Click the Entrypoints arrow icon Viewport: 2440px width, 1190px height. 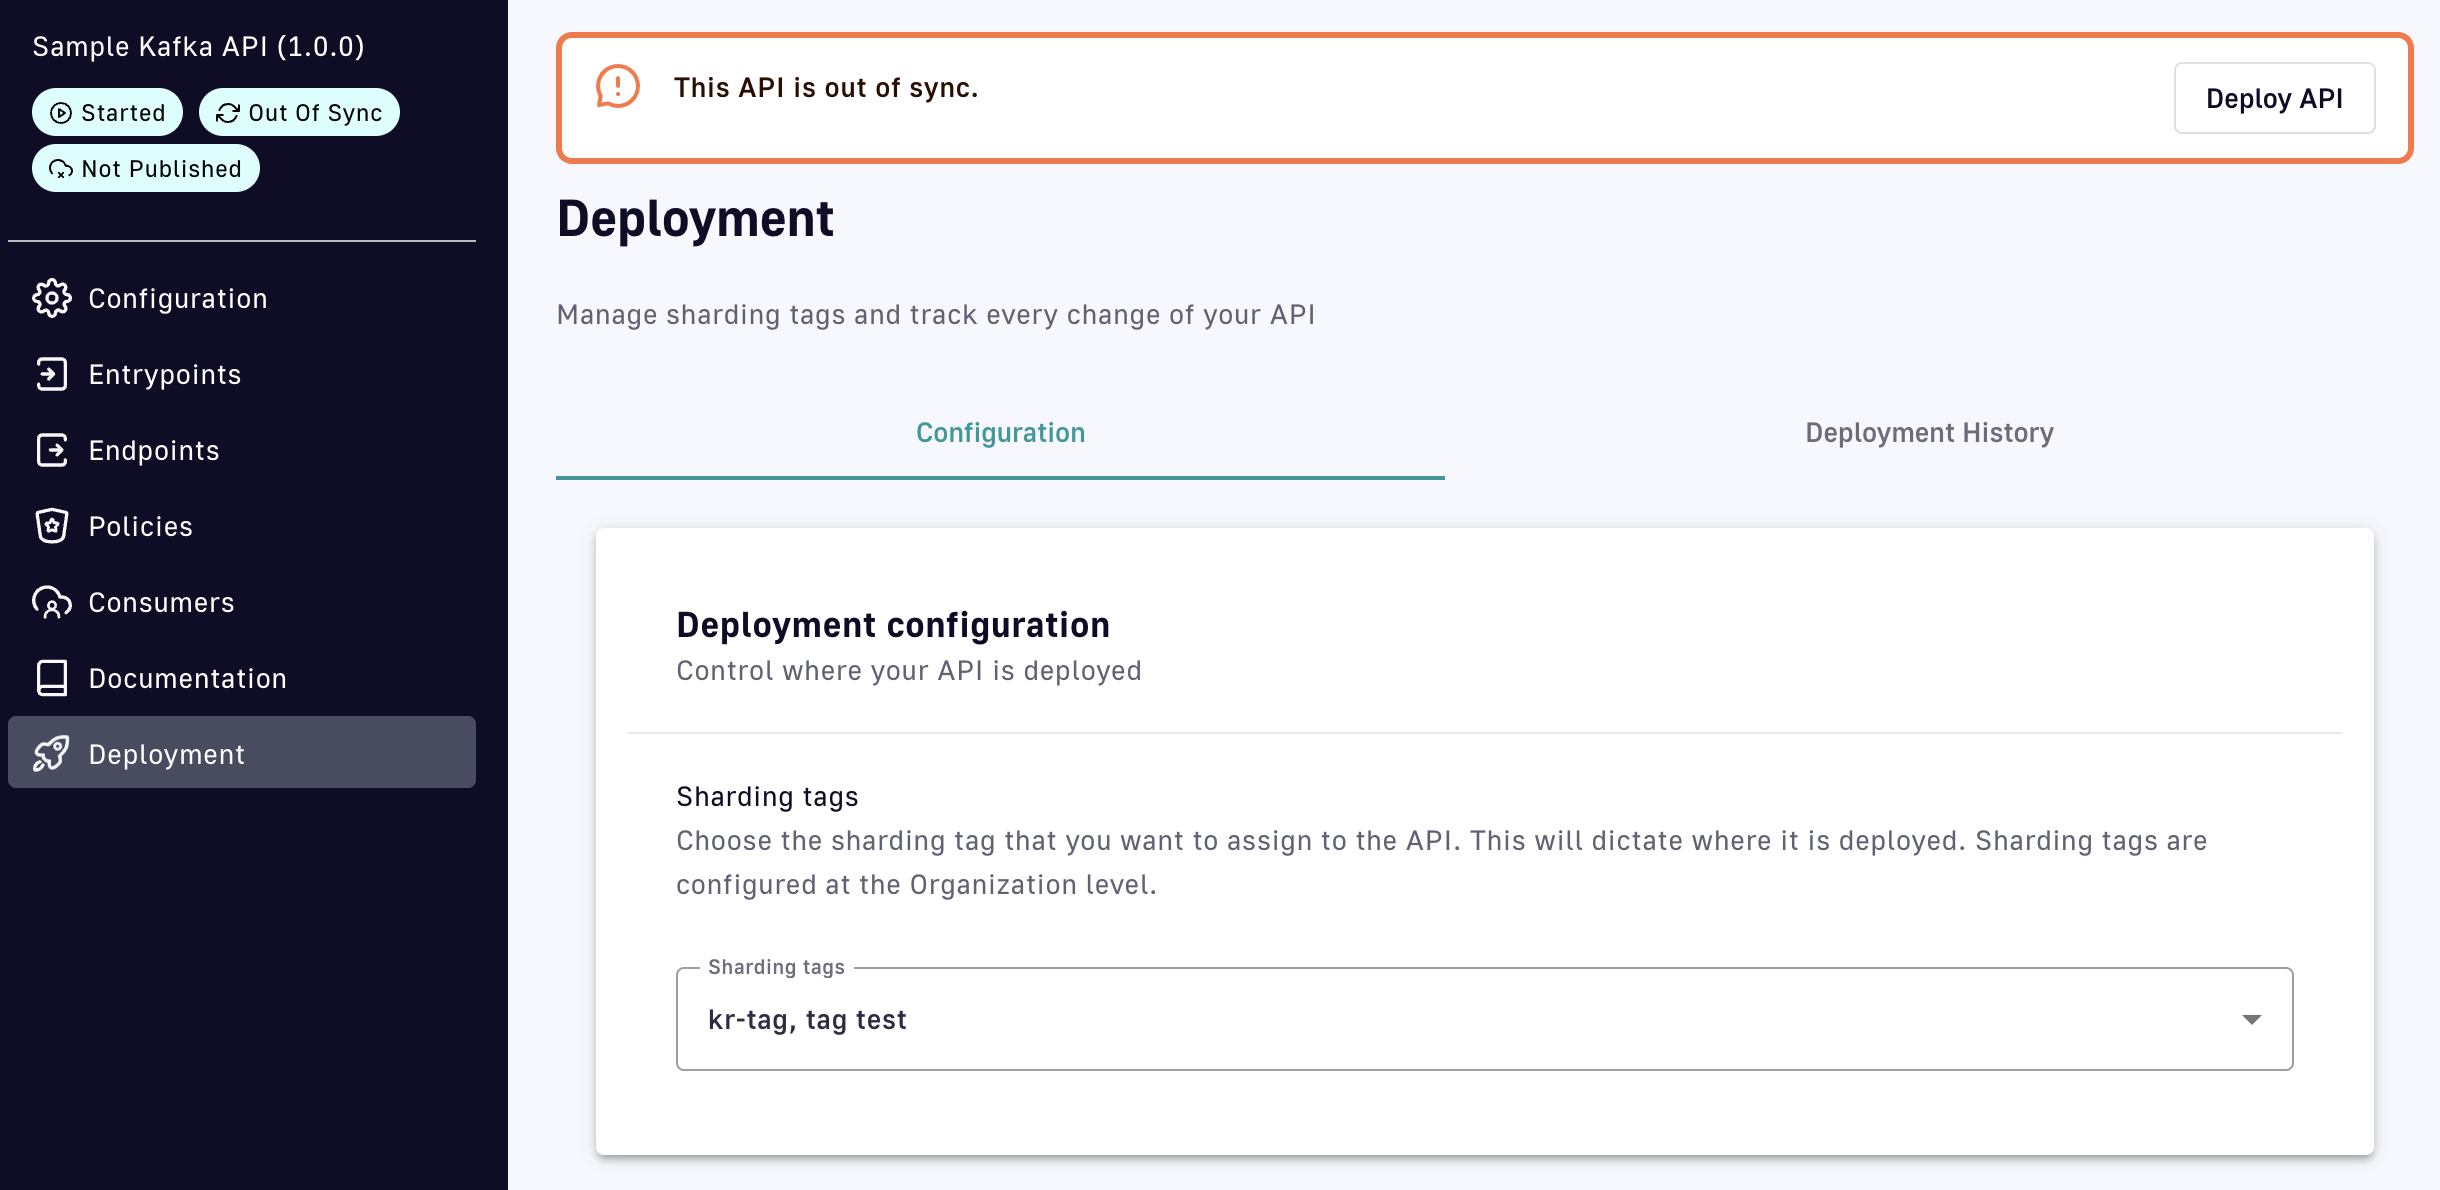pyautogui.click(x=52, y=374)
